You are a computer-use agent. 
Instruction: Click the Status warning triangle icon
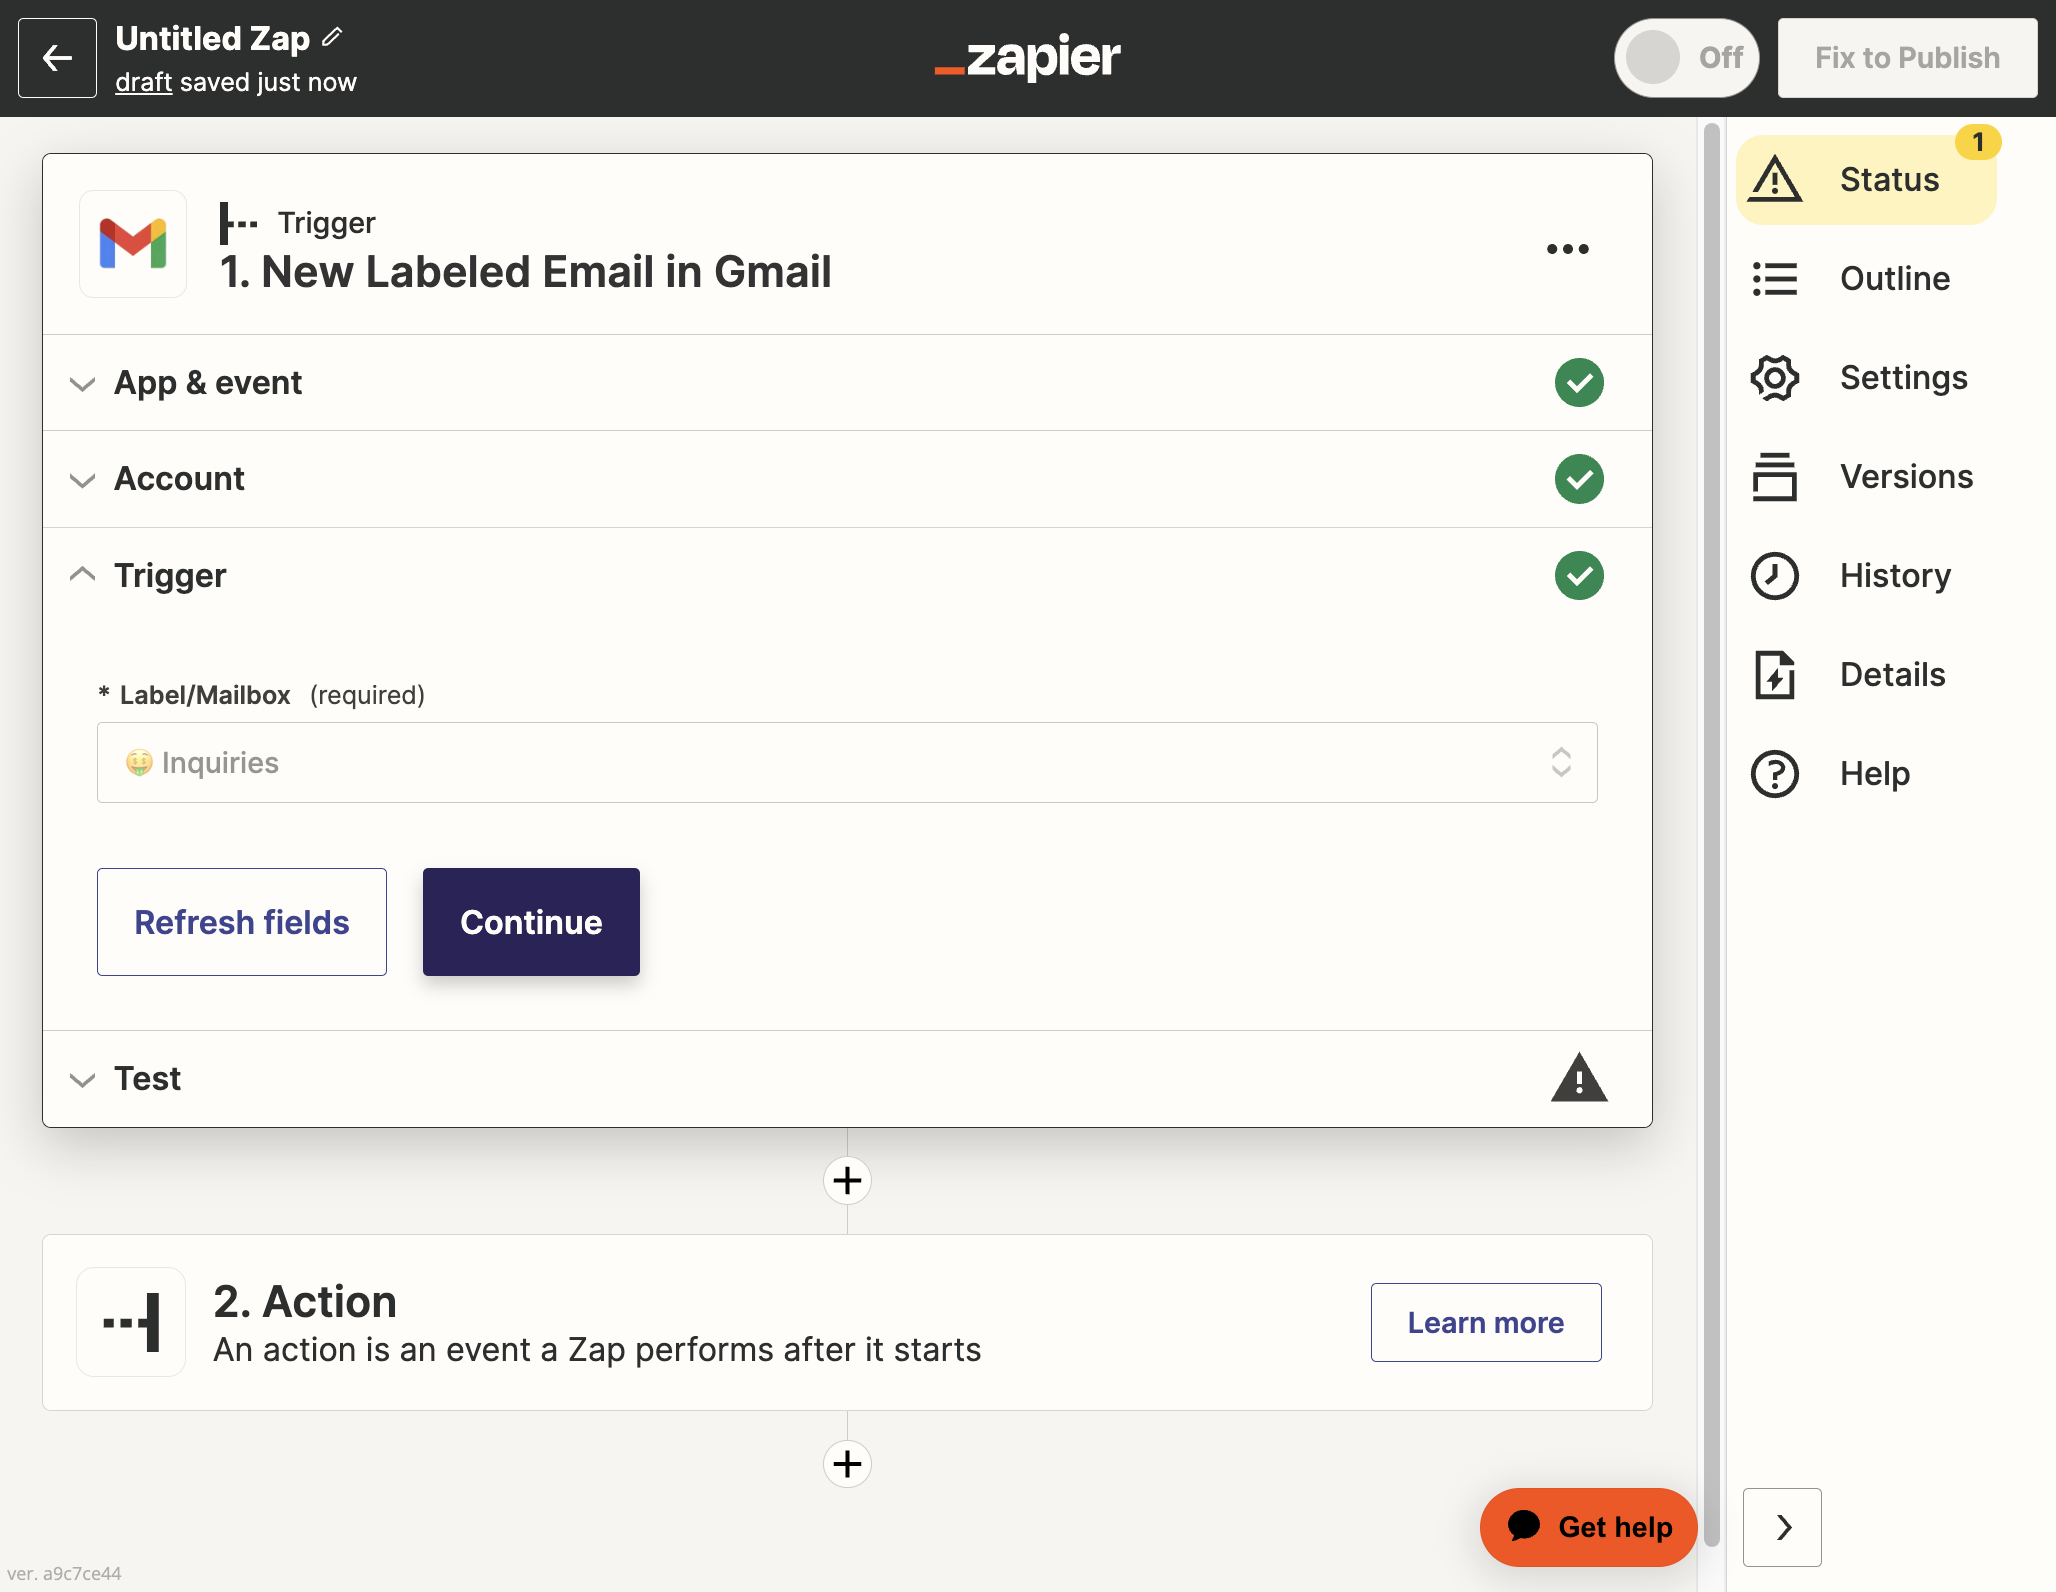click(x=1775, y=180)
